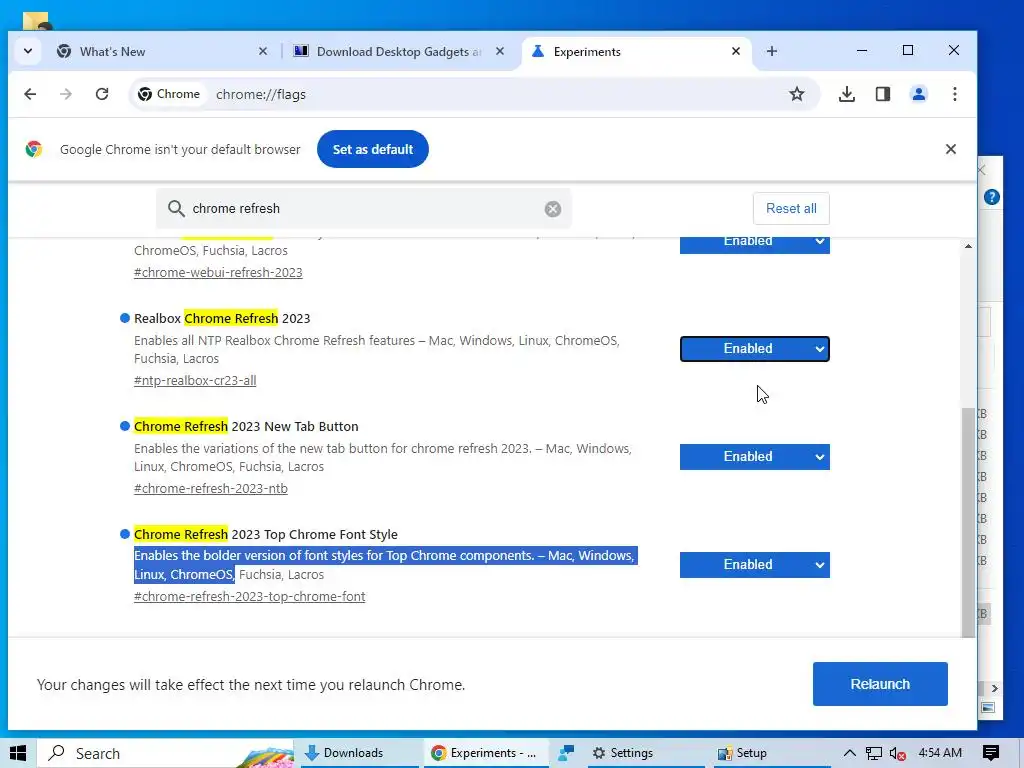The height and width of the screenshot is (768, 1024).
Task: Click the muted volume tray icon
Action: [x=897, y=753]
